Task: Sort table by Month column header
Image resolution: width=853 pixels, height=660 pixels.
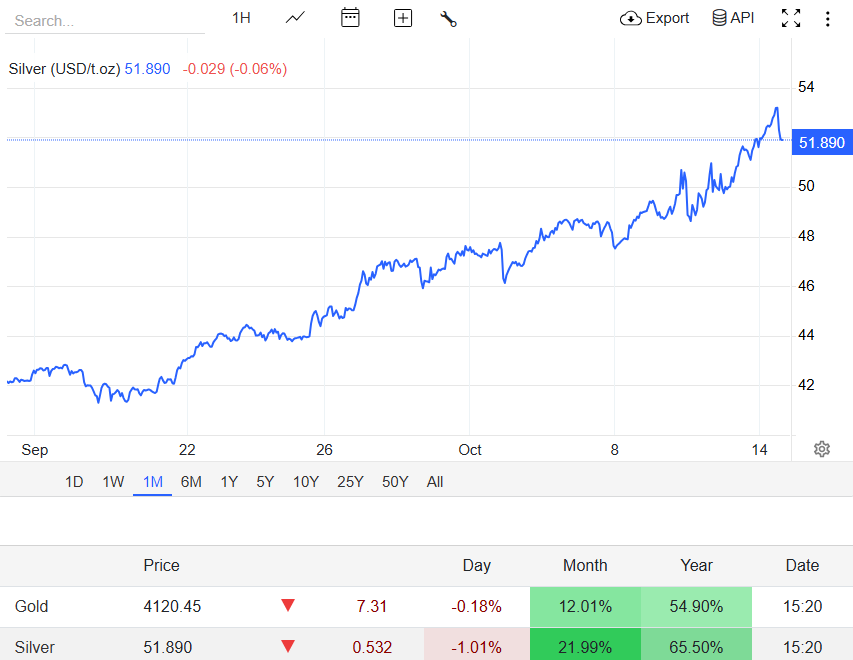Action: [585, 565]
